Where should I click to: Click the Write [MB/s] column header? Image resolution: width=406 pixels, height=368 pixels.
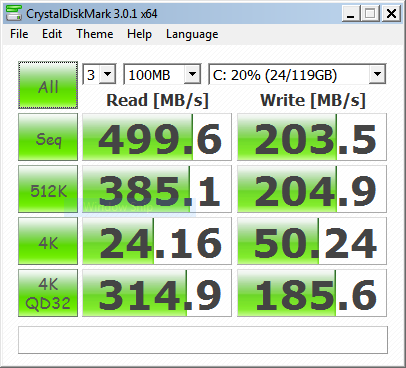click(313, 100)
